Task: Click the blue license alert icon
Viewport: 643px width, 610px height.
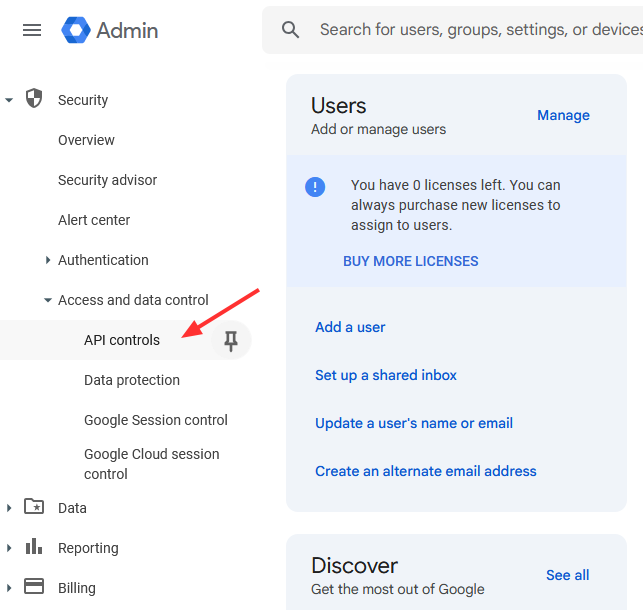Action: [315, 186]
